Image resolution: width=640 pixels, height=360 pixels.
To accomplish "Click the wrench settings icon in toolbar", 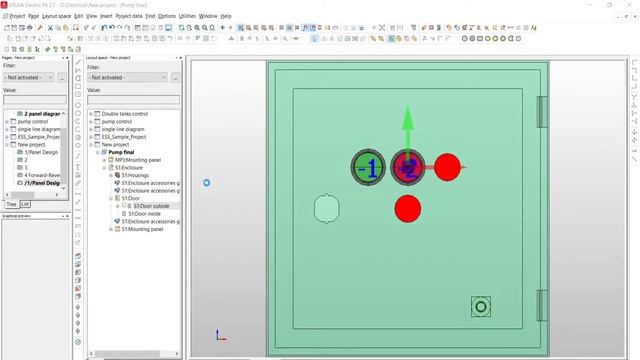I will 40,28.
